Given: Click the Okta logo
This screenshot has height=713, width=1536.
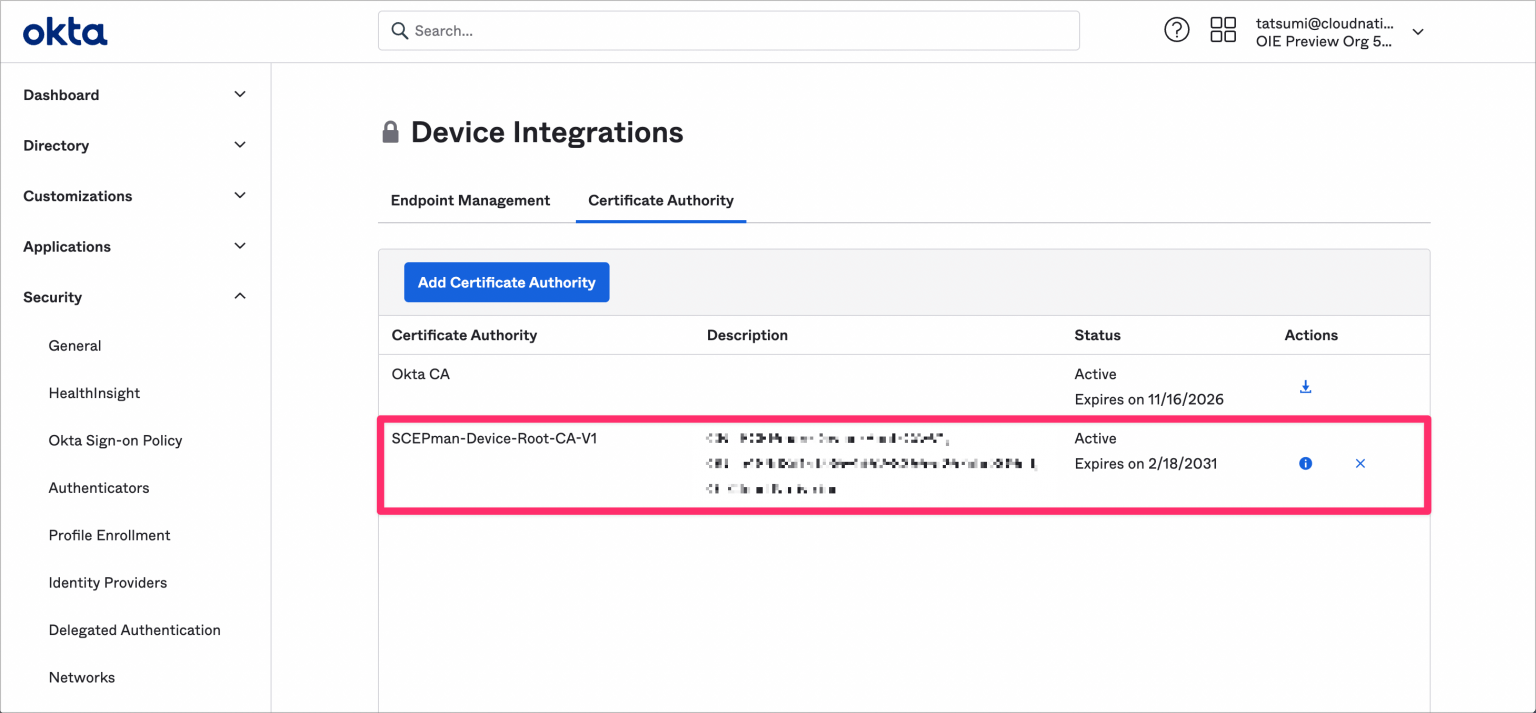Looking at the screenshot, I should pos(64,30).
